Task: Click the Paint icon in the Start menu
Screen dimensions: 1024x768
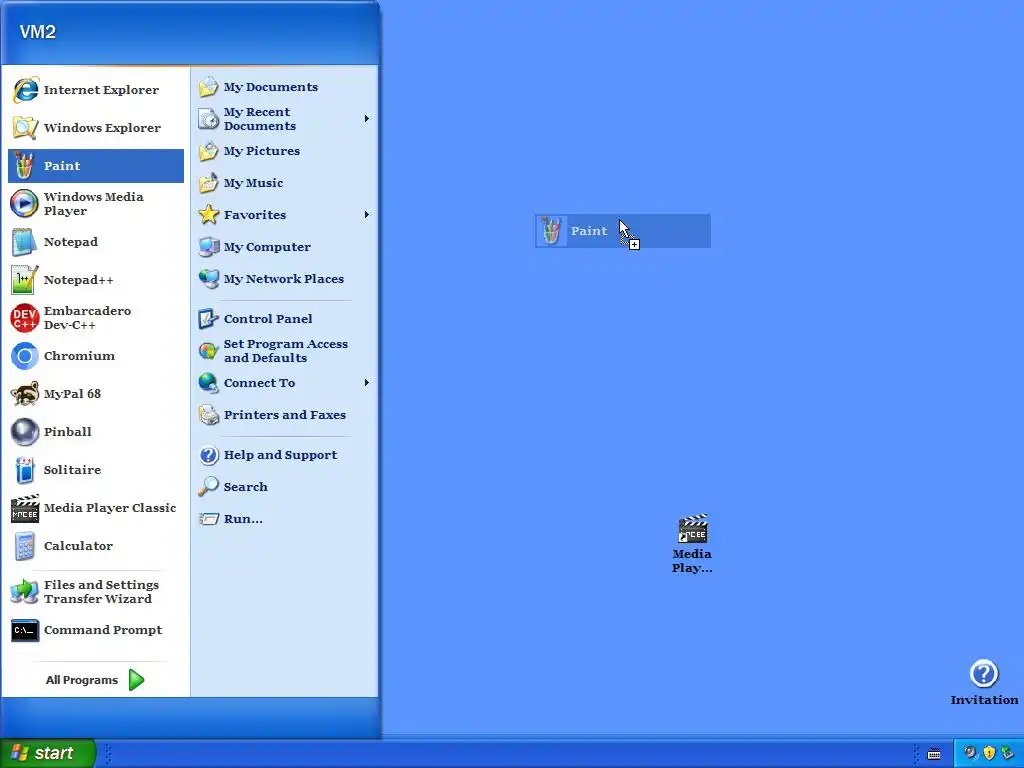Action: [25, 166]
